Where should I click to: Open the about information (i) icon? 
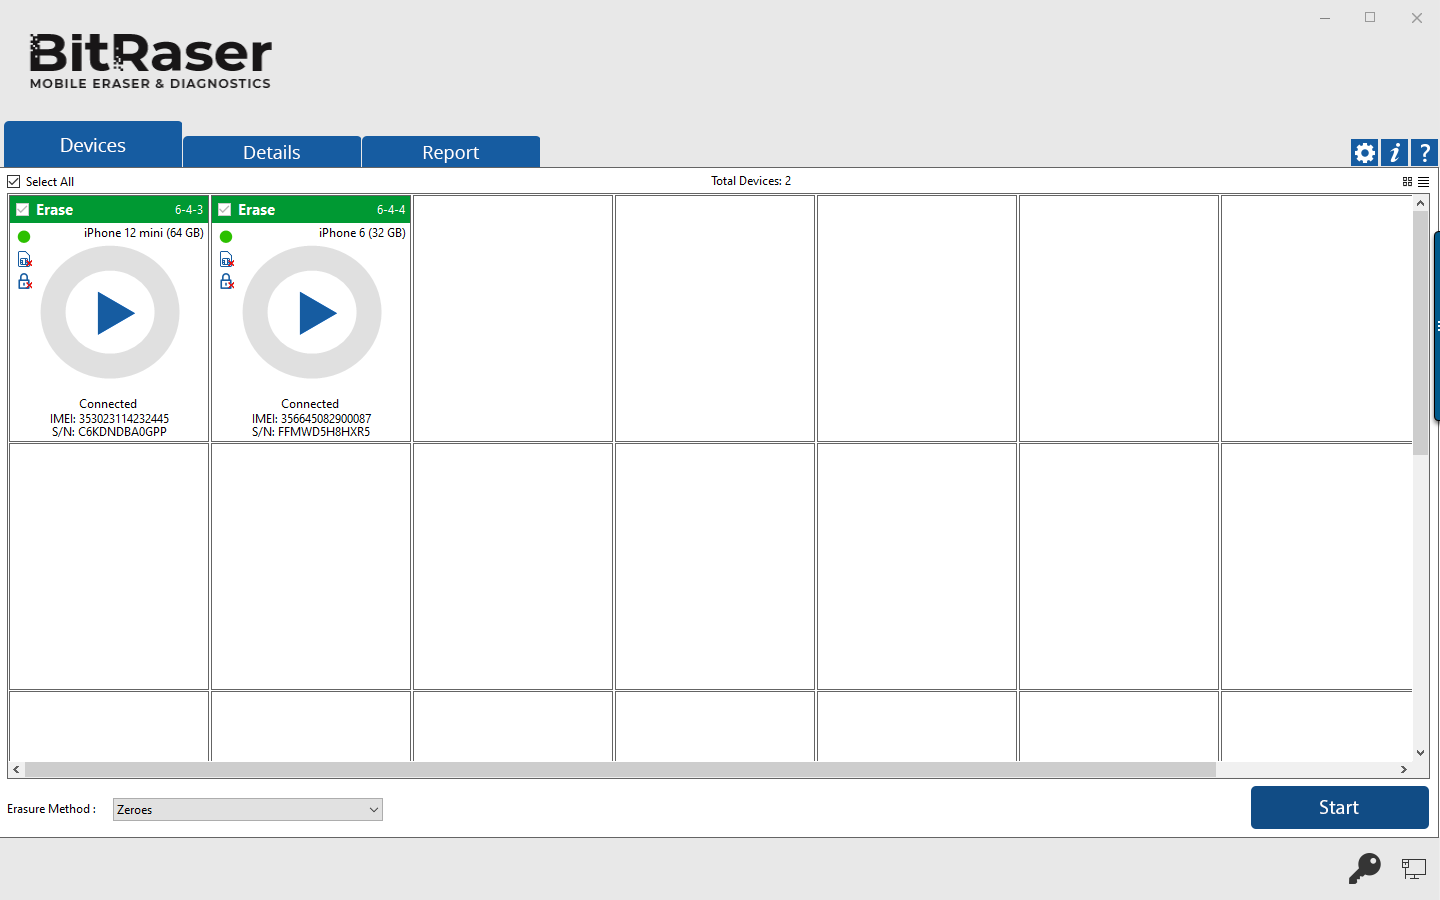(1394, 153)
